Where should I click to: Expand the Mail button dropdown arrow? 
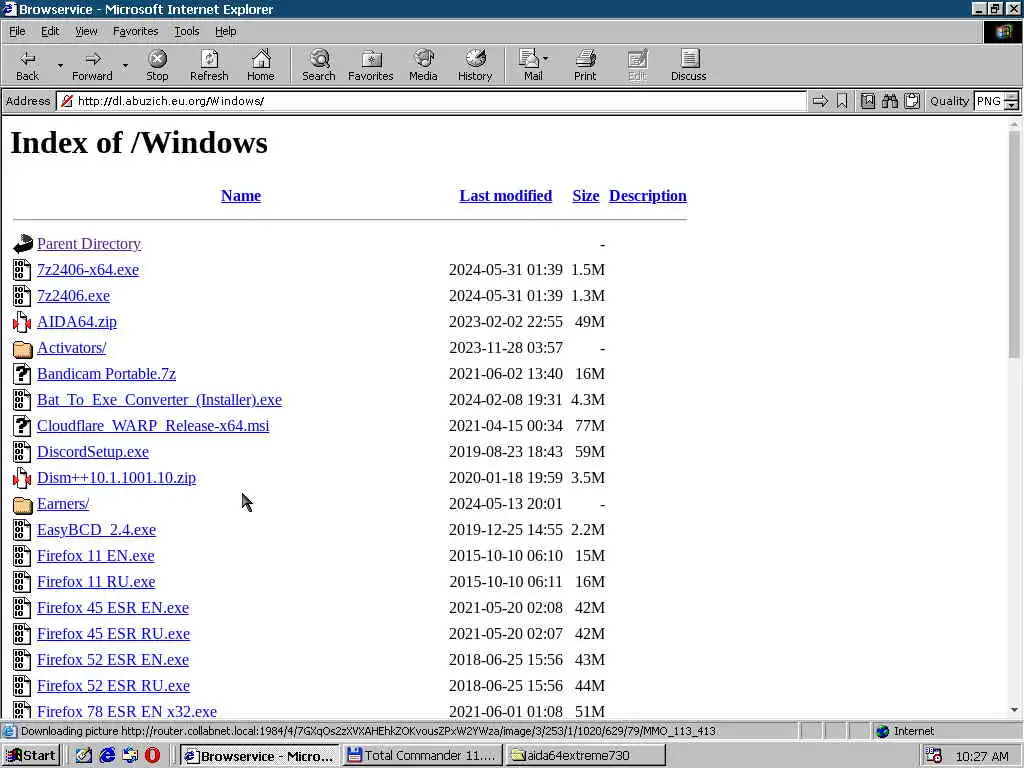click(x=546, y=59)
